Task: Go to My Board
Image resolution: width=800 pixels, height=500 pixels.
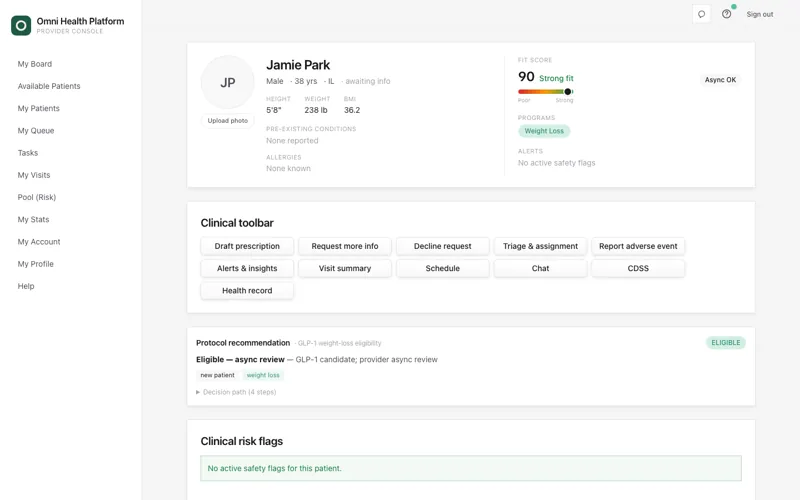Action: point(35,64)
